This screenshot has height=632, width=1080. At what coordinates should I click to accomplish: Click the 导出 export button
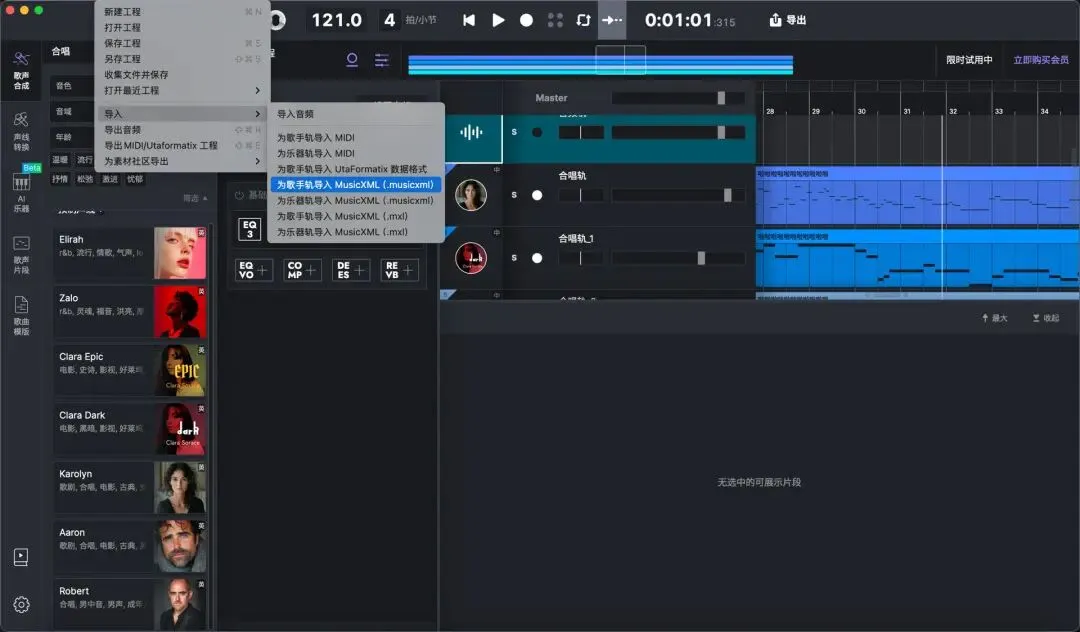point(787,20)
